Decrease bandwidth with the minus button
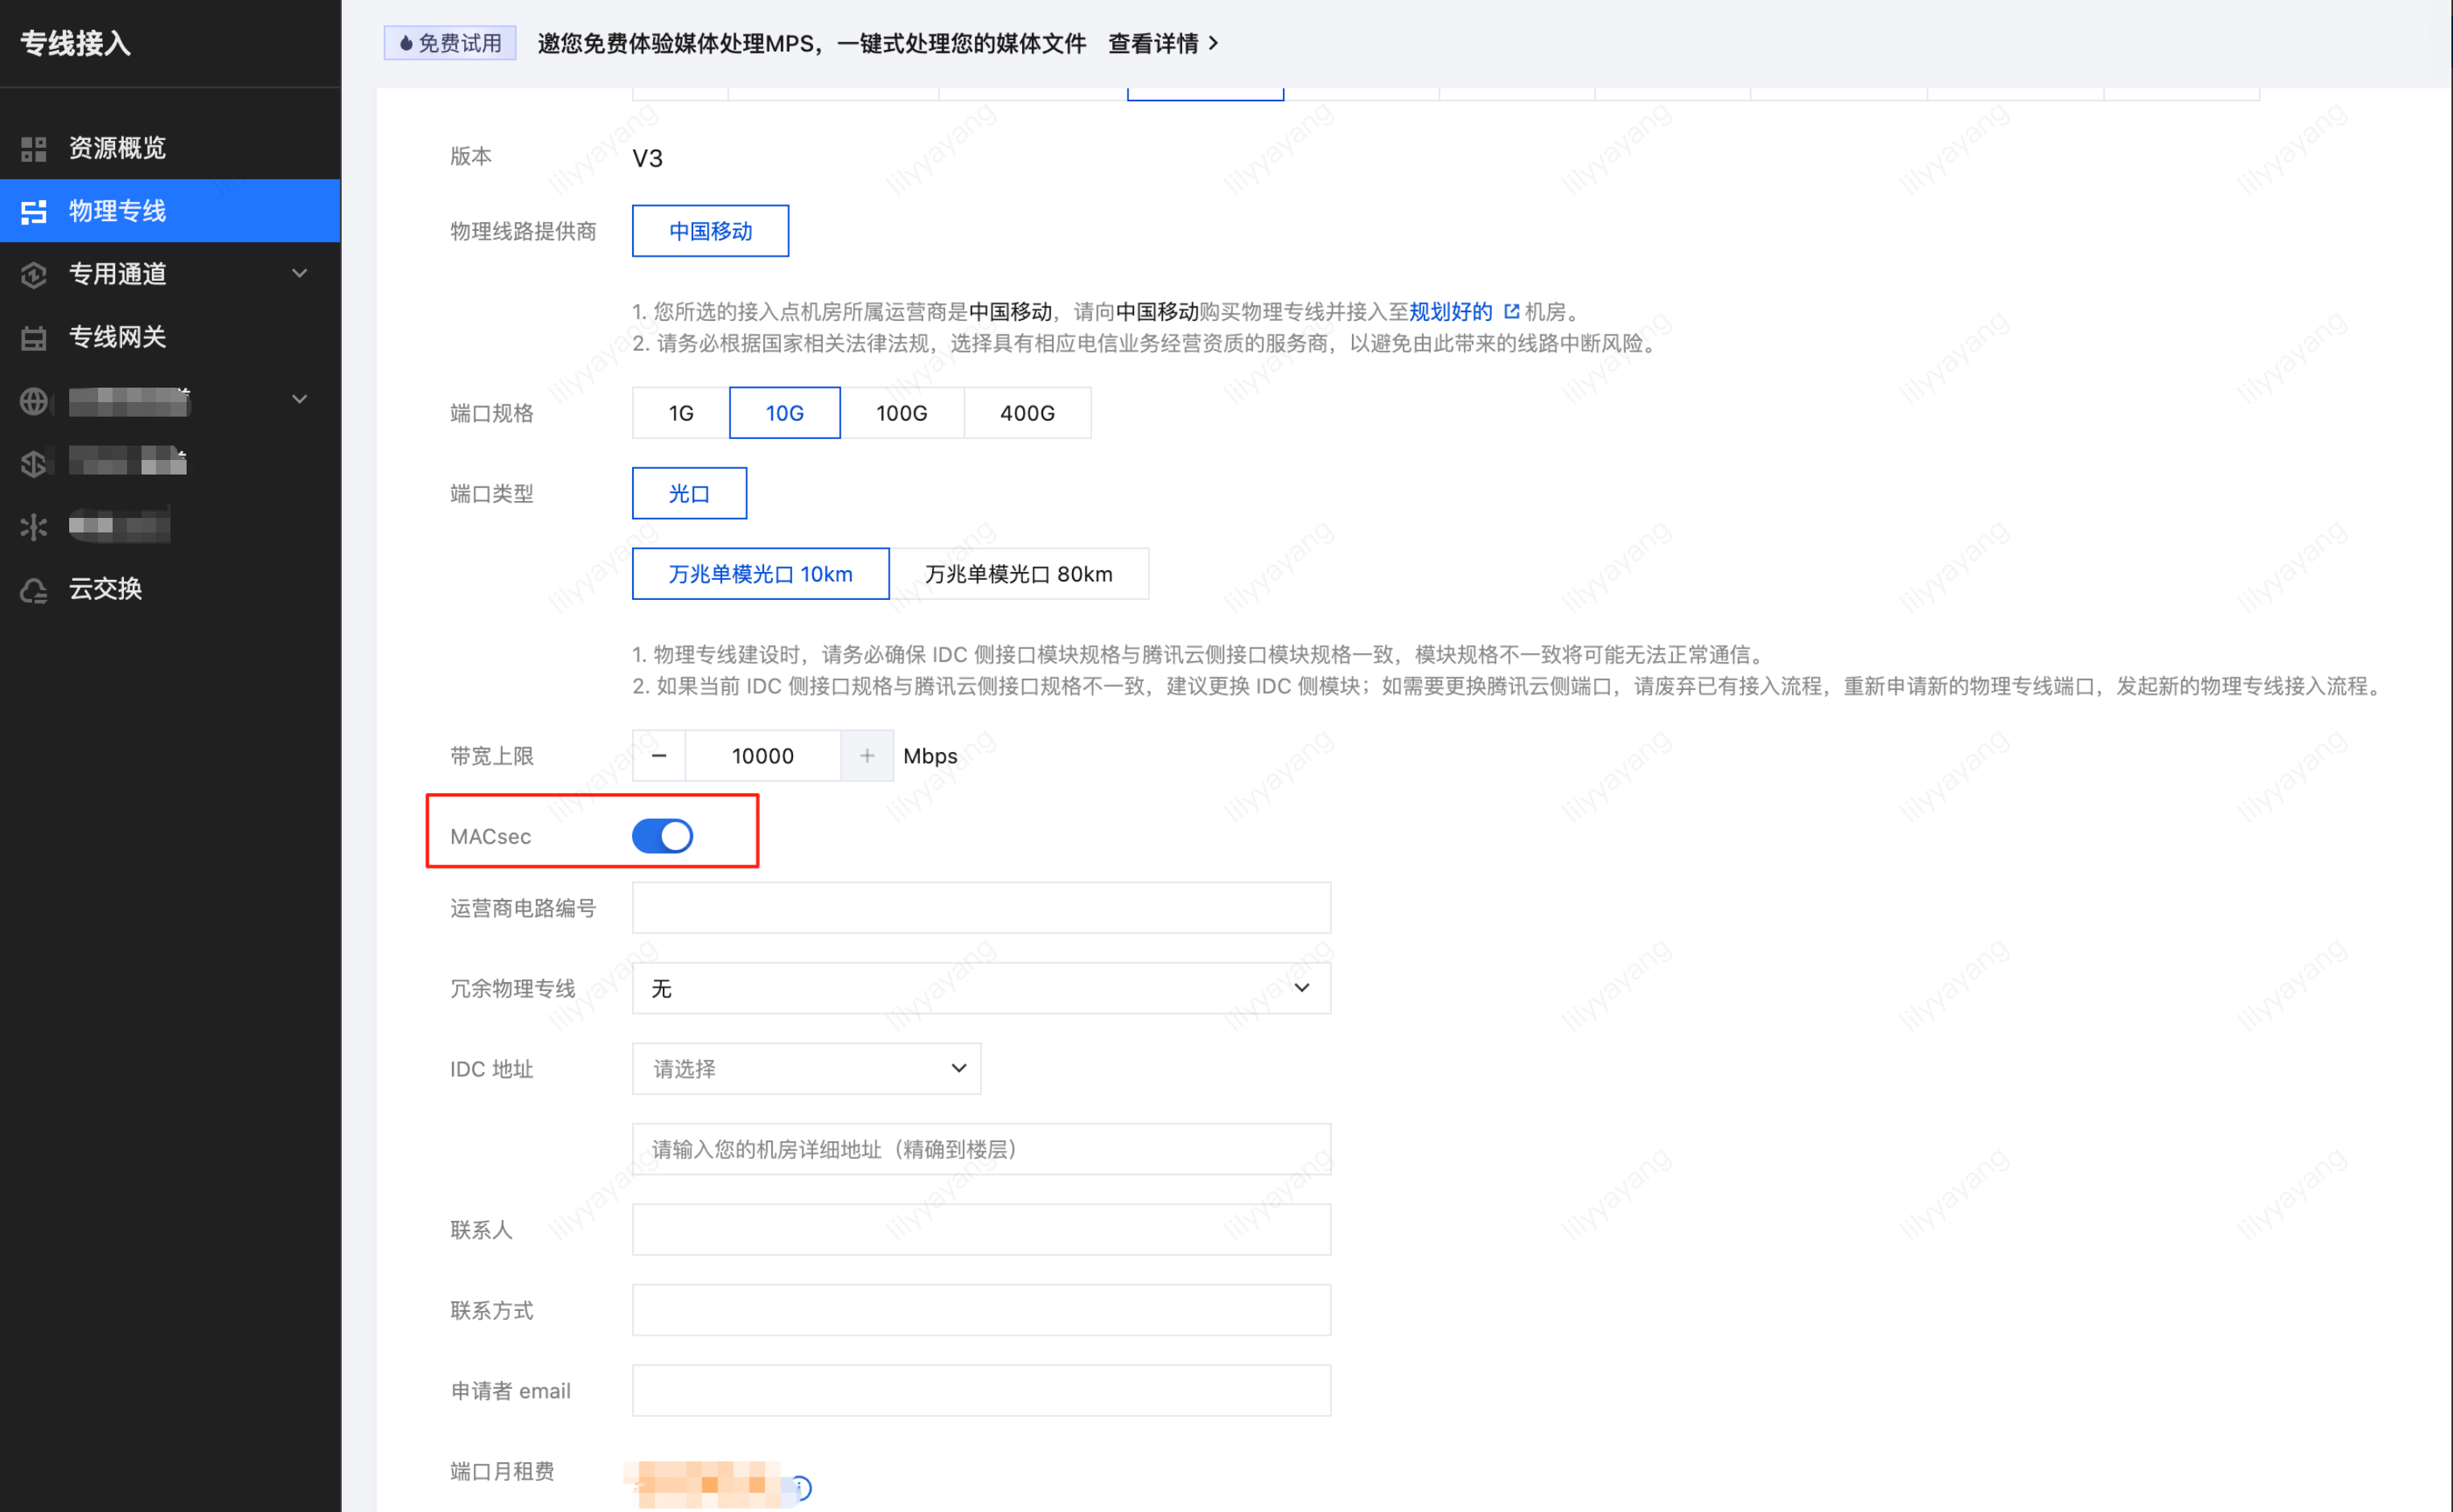The image size is (2453, 1512). pos(659,756)
